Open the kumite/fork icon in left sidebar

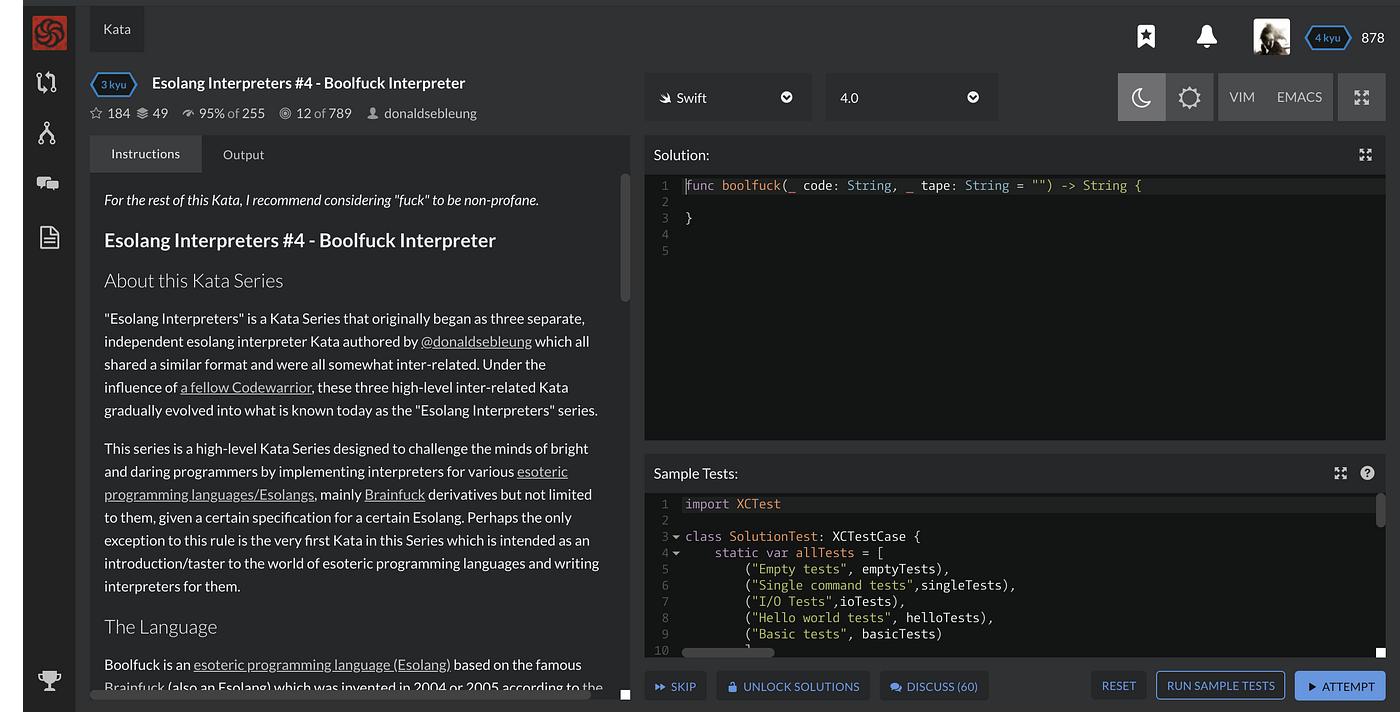tap(46, 84)
